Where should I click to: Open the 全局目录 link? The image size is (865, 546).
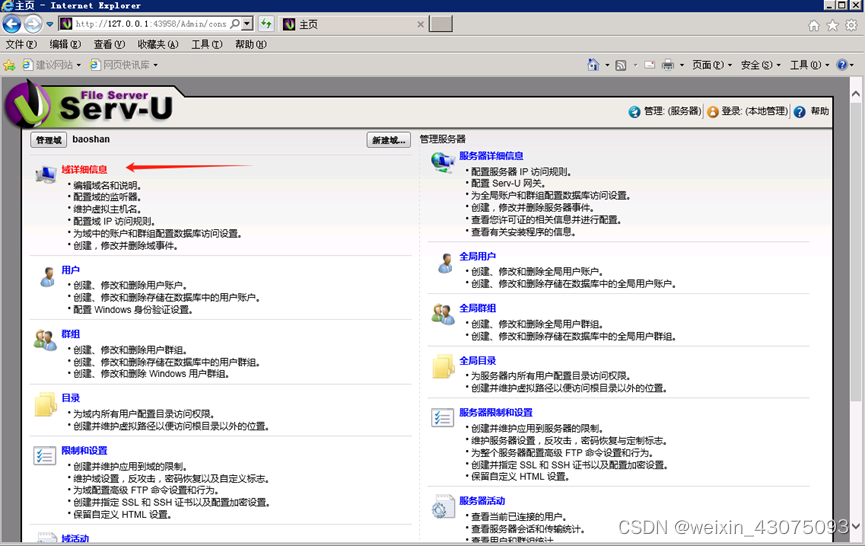[x=477, y=361]
